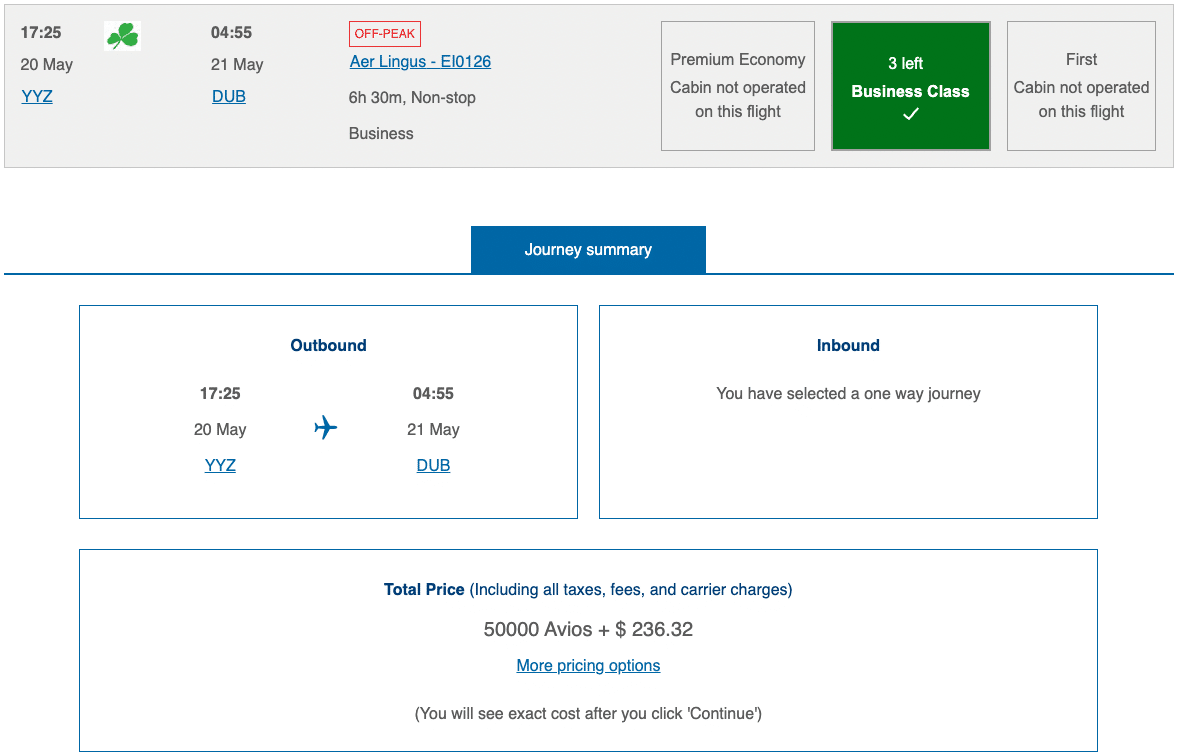
Task: Click the one way journey message
Action: coord(848,394)
